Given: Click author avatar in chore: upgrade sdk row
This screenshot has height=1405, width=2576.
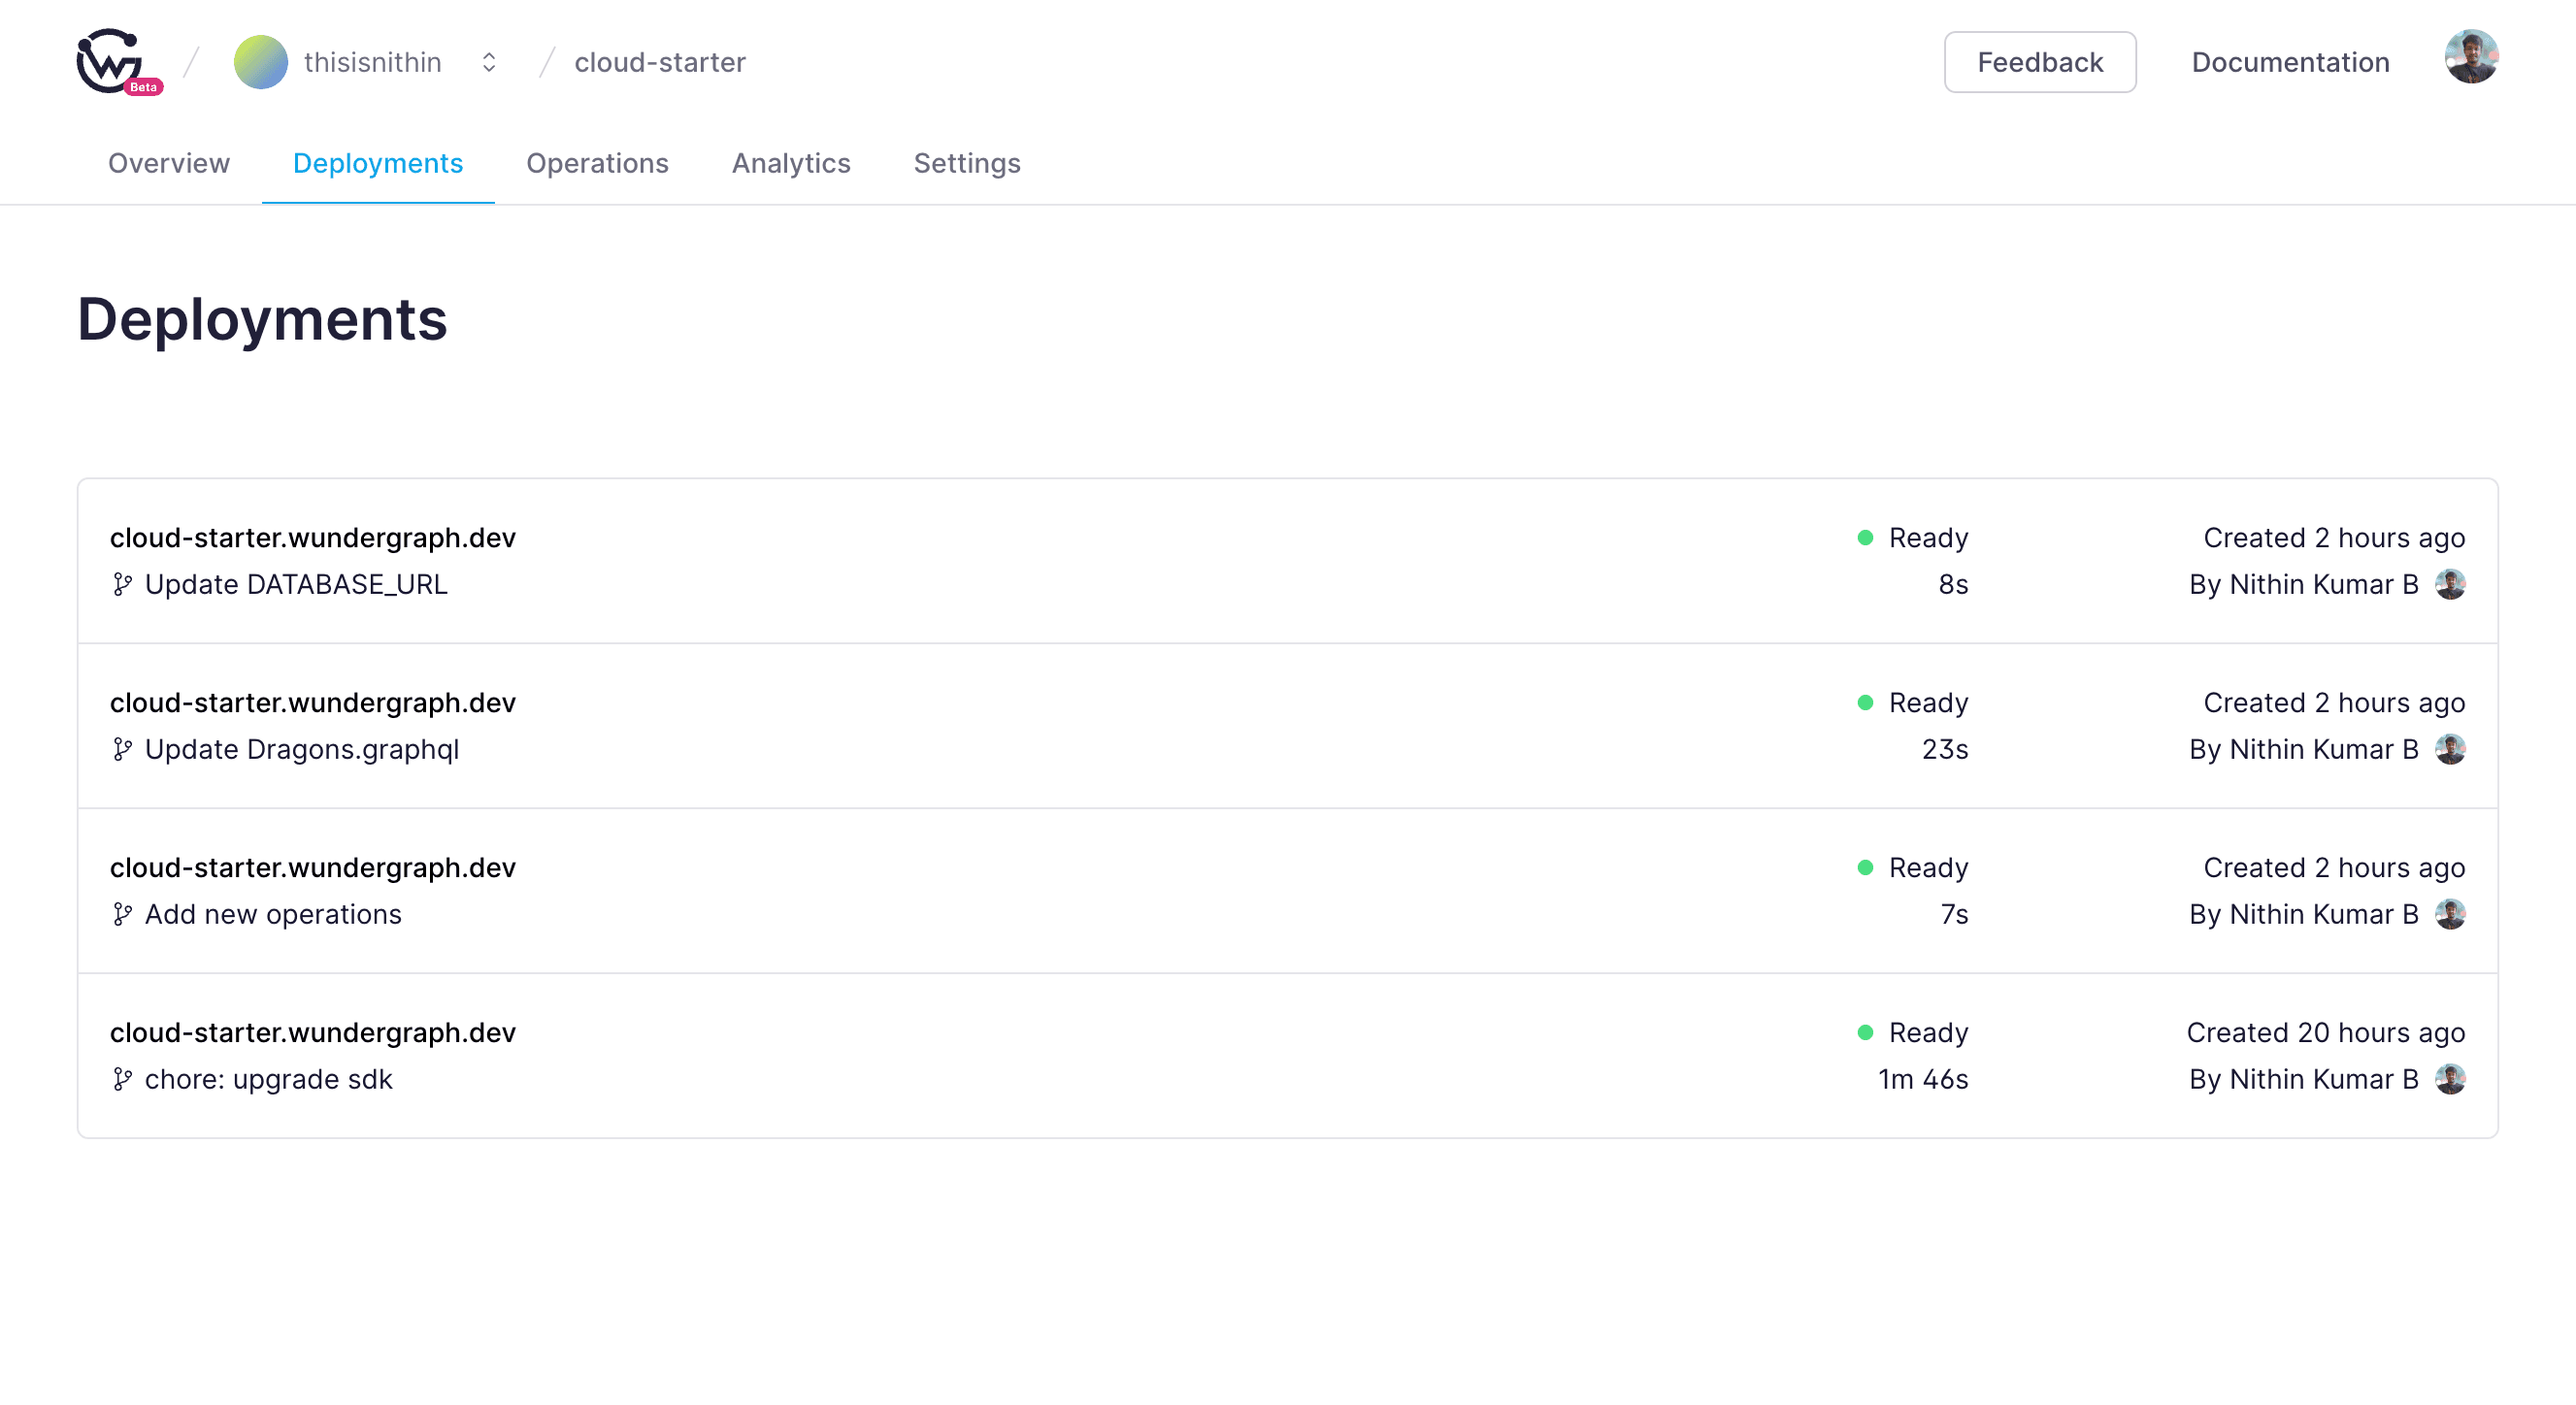Looking at the screenshot, I should 2450,1079.
